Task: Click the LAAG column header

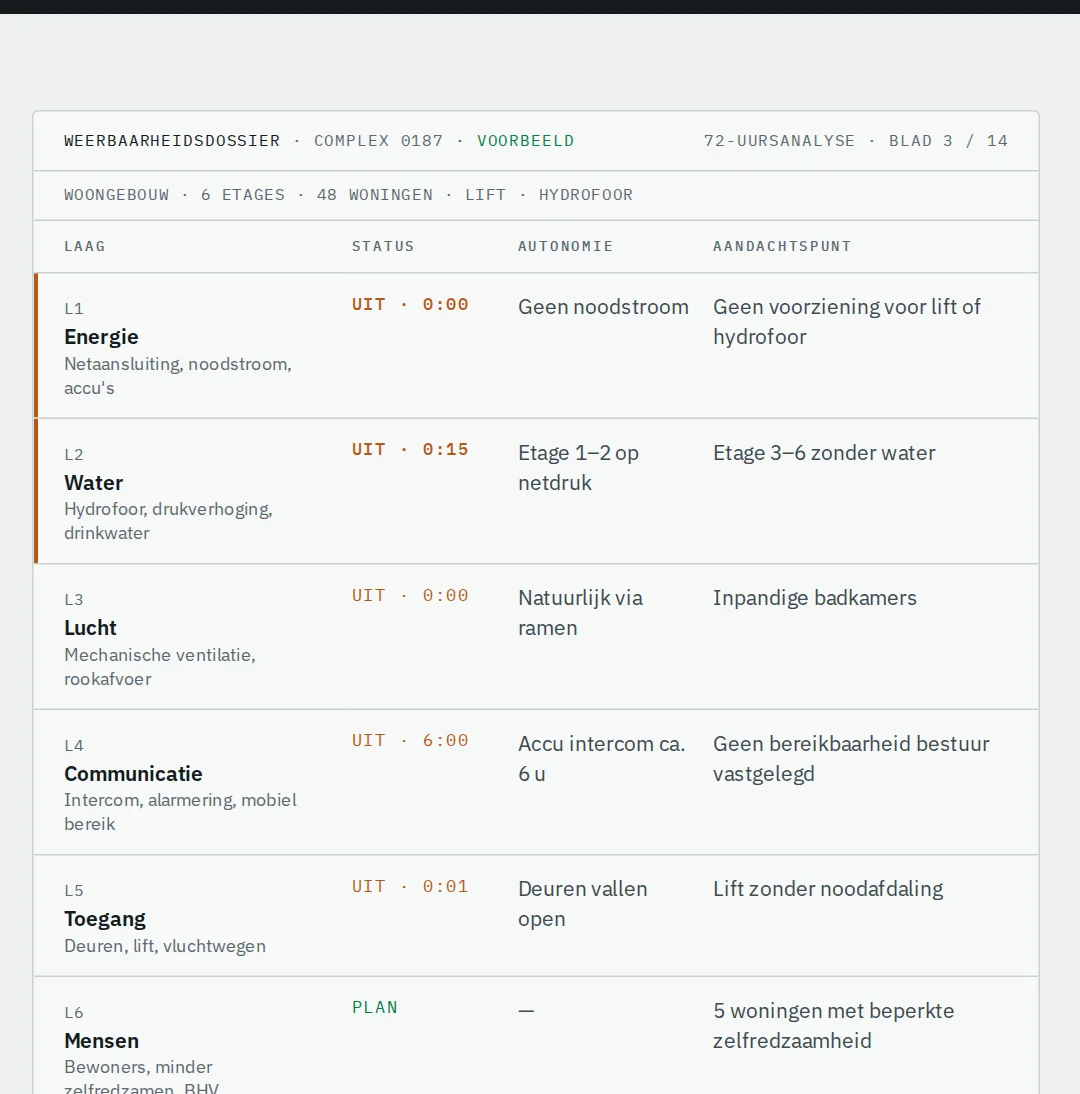Action: tap(84, 246)
